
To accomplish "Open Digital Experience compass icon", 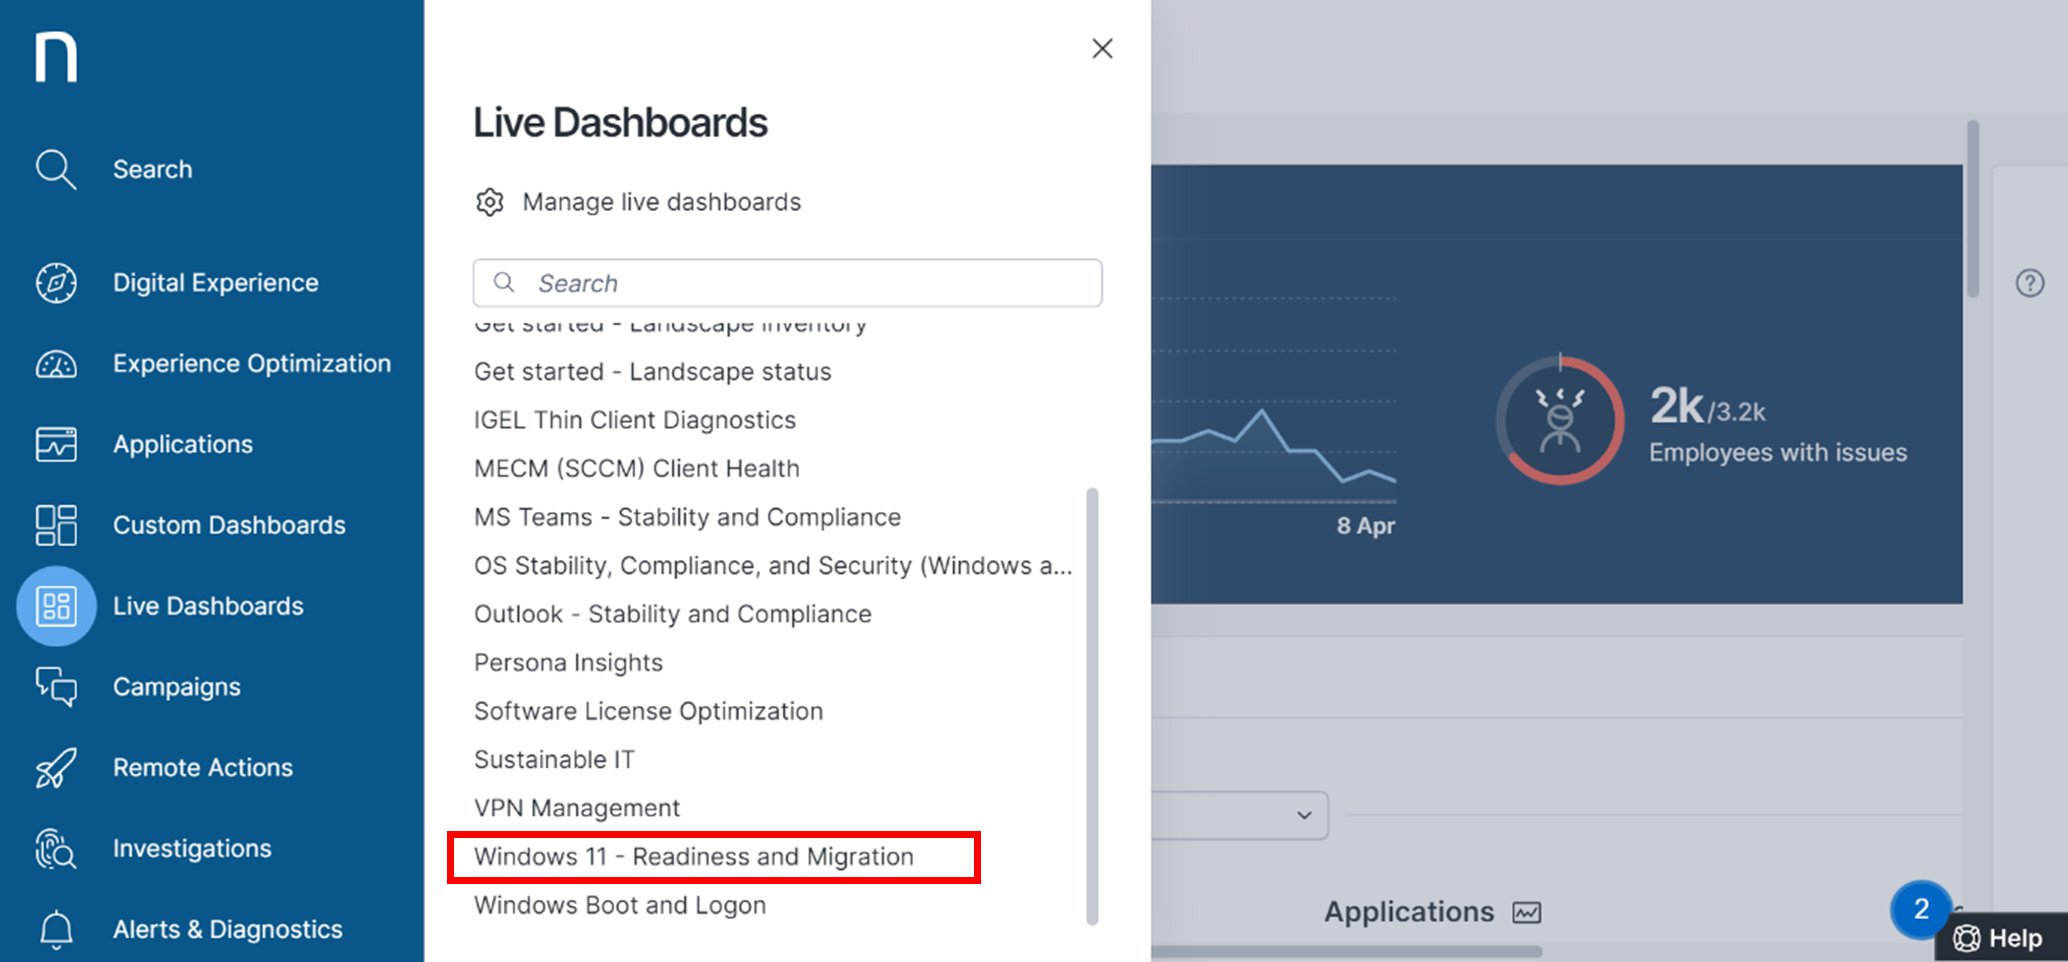I will click(x=56, y=283).
